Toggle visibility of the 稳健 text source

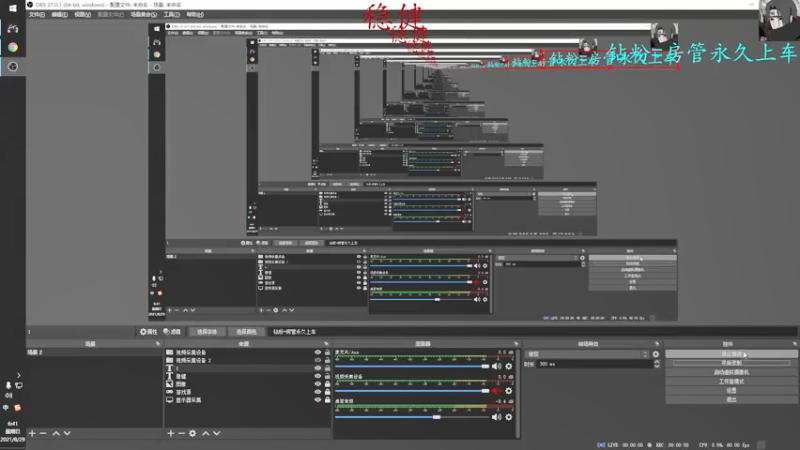point(318,376)
